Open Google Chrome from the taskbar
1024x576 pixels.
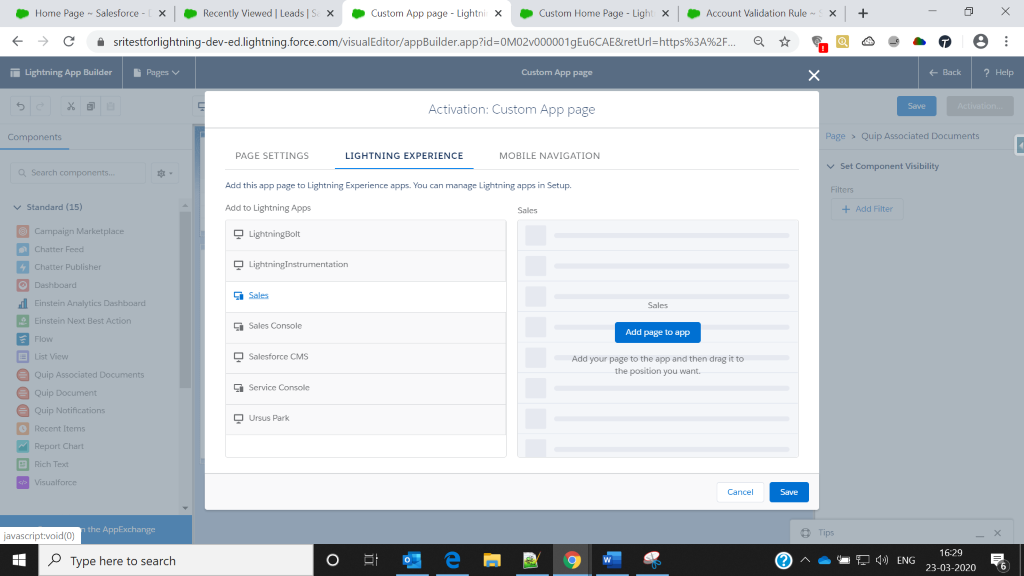571,560
